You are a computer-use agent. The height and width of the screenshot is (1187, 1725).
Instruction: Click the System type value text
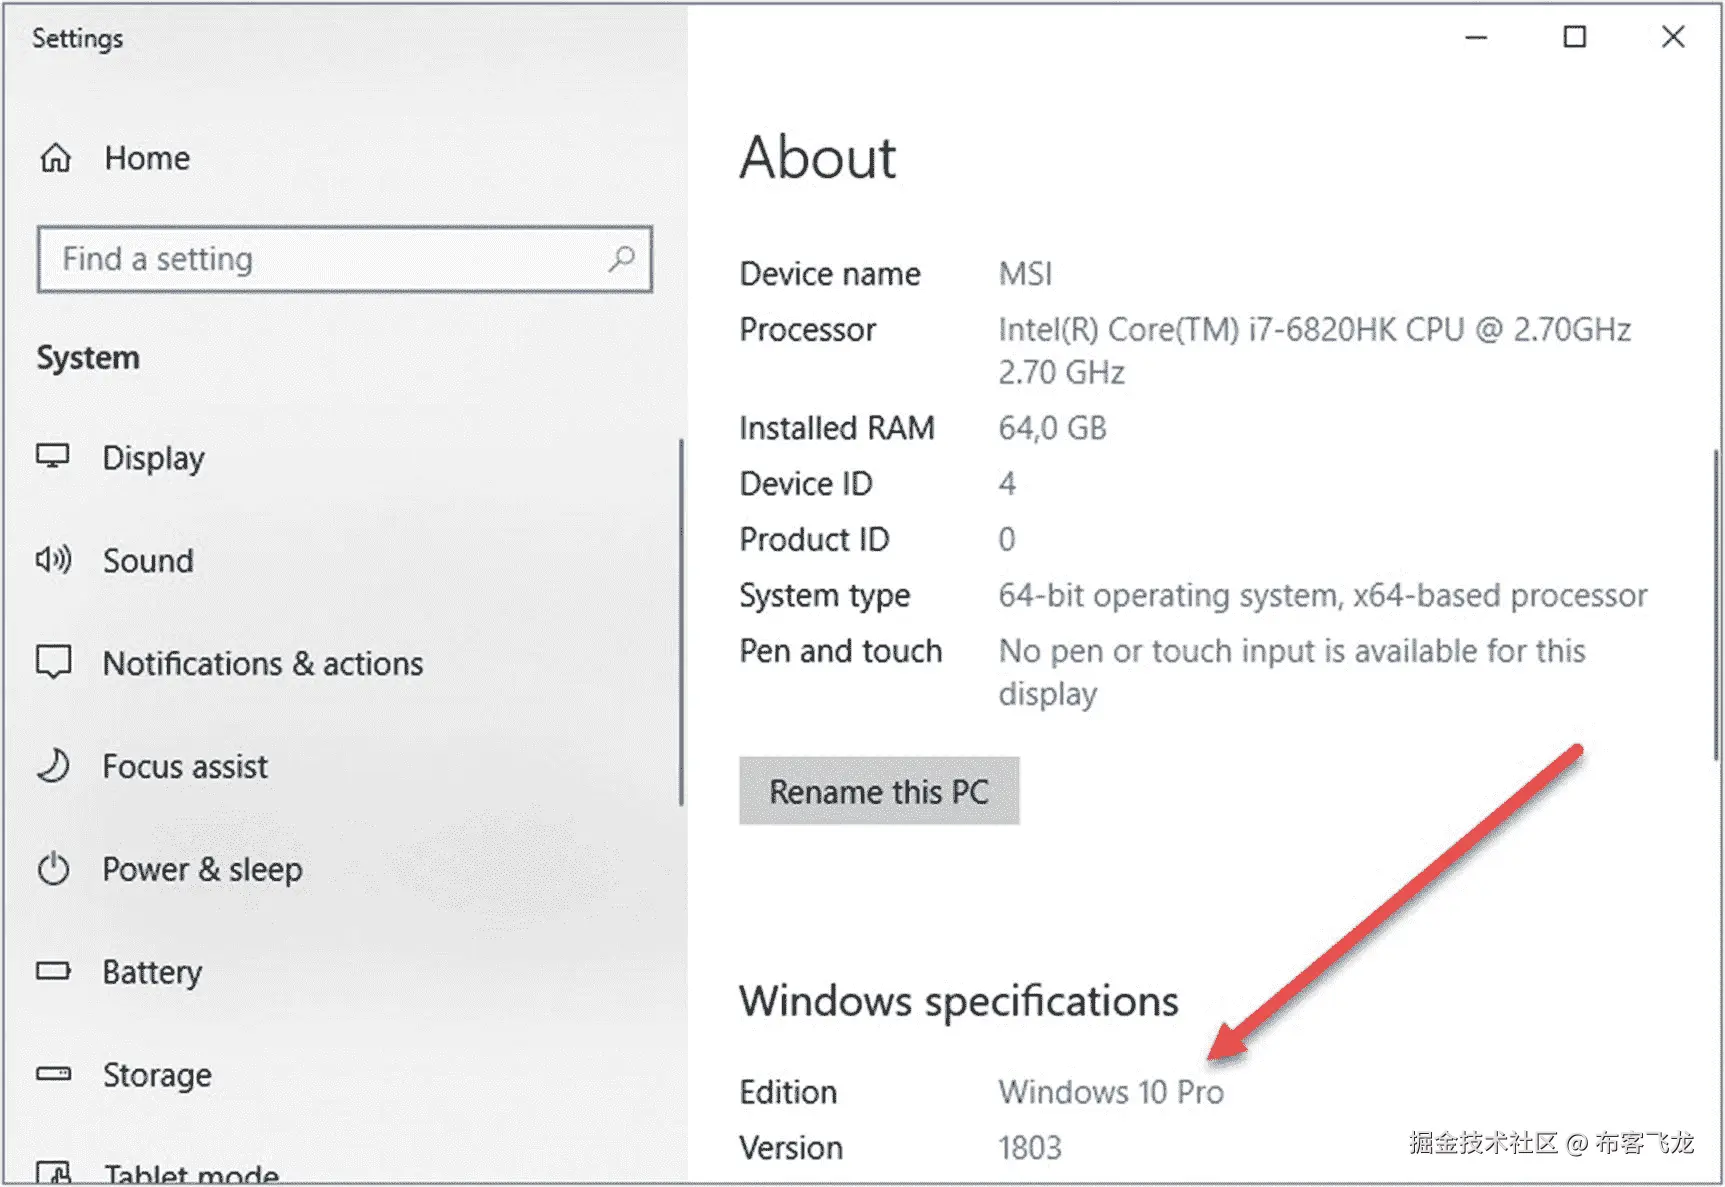1322,596
